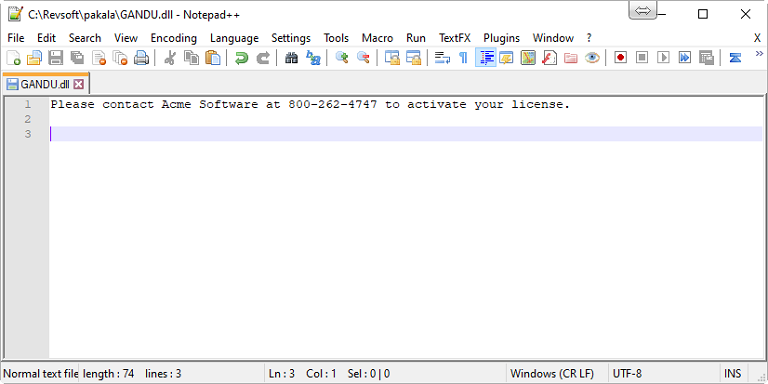
Task: Close the GANDU.dll tab with its X
Action: pyautogui.click(x=78, y=84)
